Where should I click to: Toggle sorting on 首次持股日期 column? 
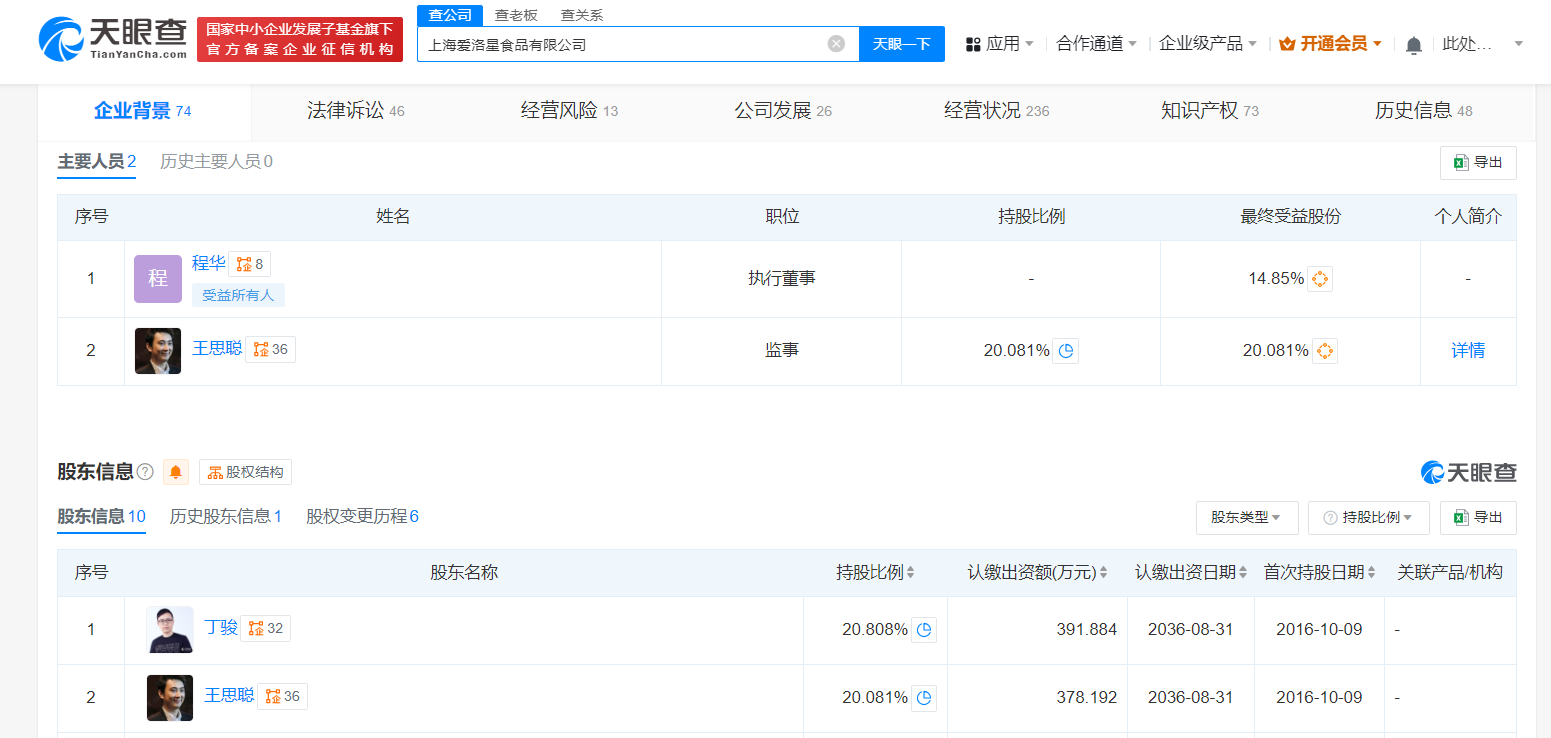point(1371,572)
